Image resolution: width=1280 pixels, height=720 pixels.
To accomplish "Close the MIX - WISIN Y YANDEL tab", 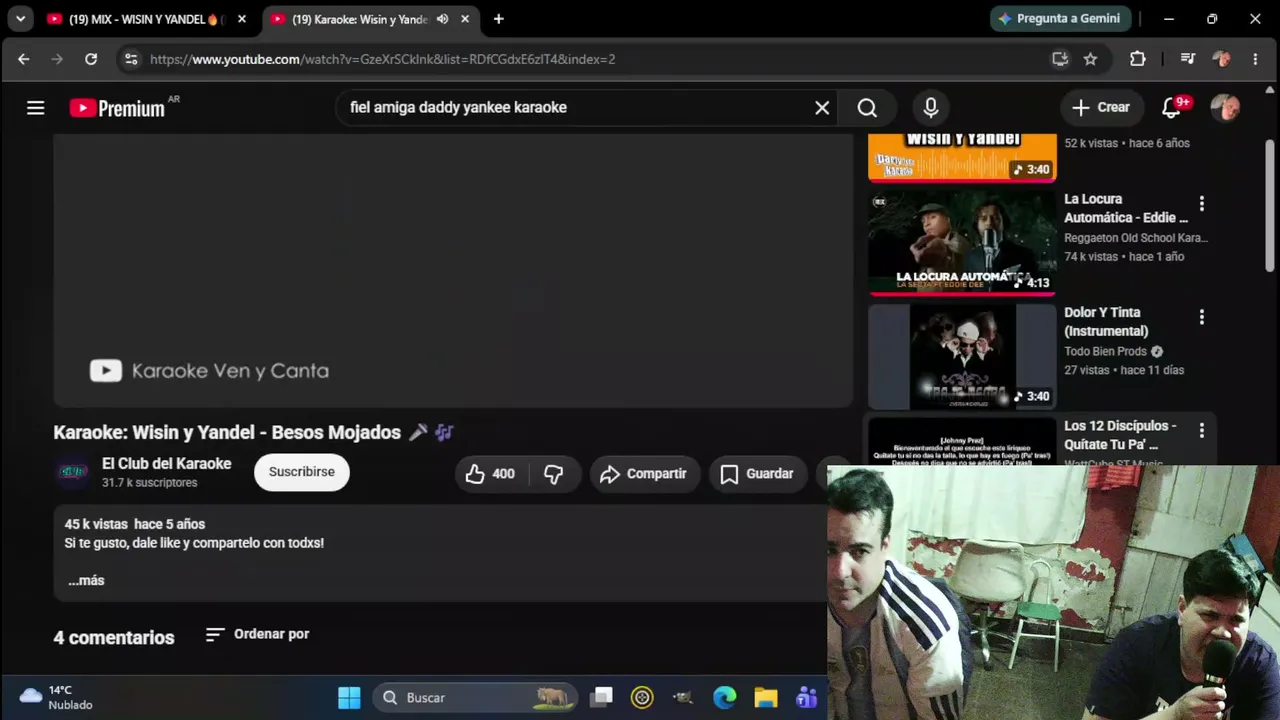I will (x=241, y=19).
